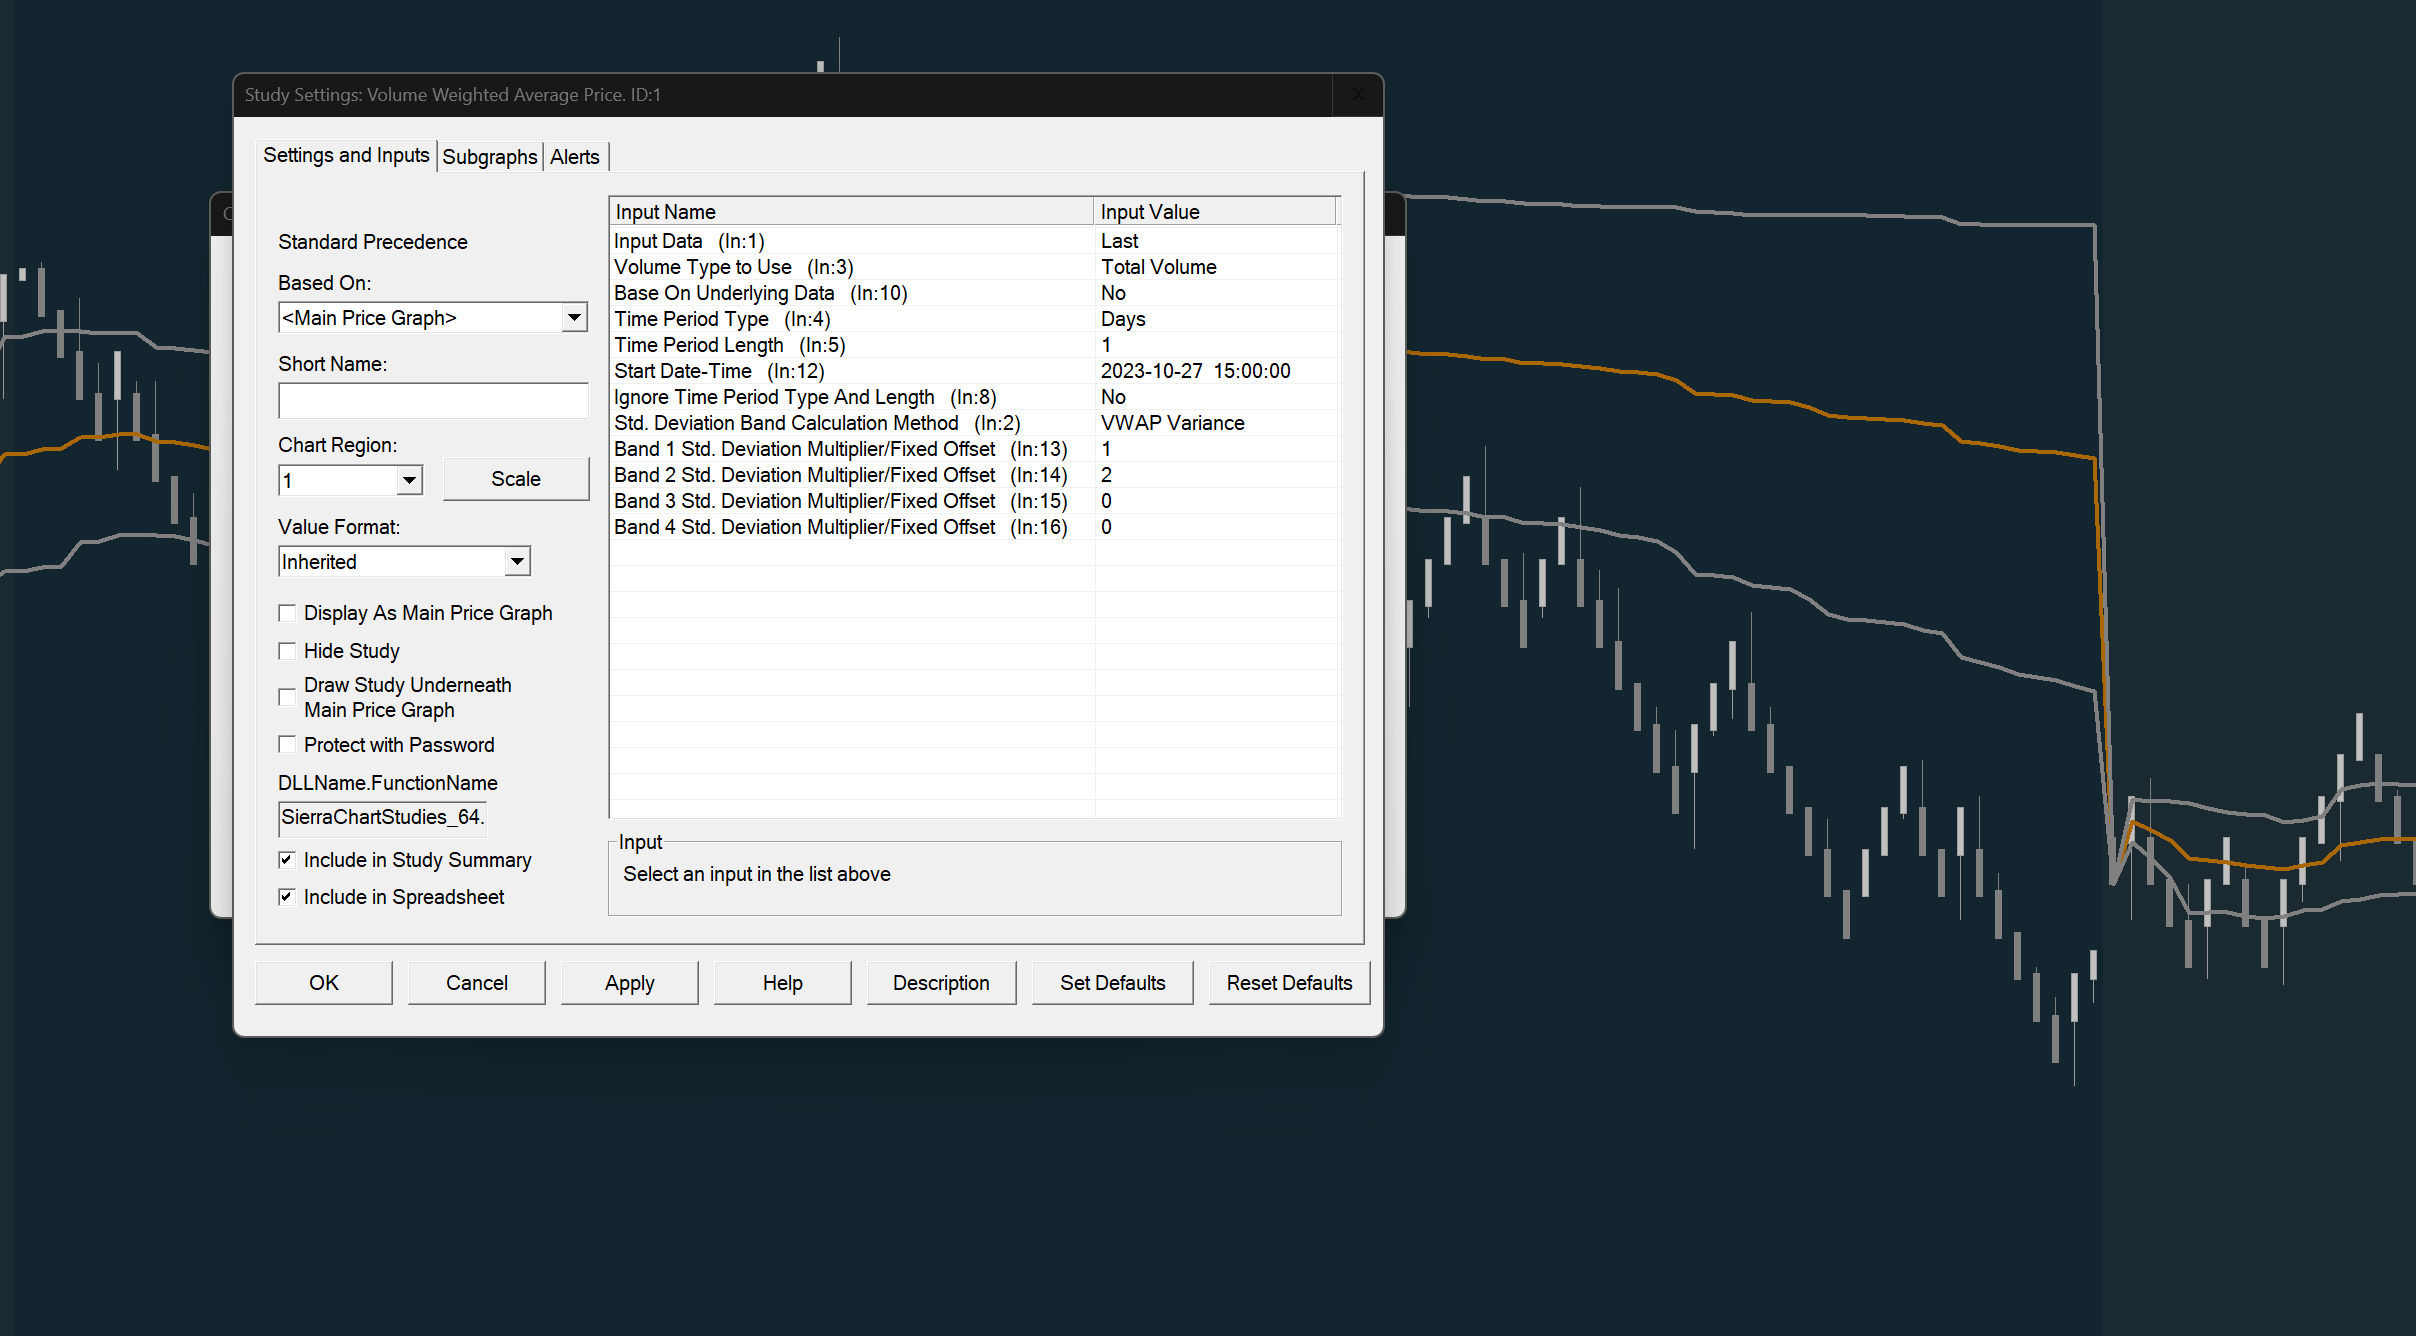Open the Value Format dropdown

click(x=517, y=562)
